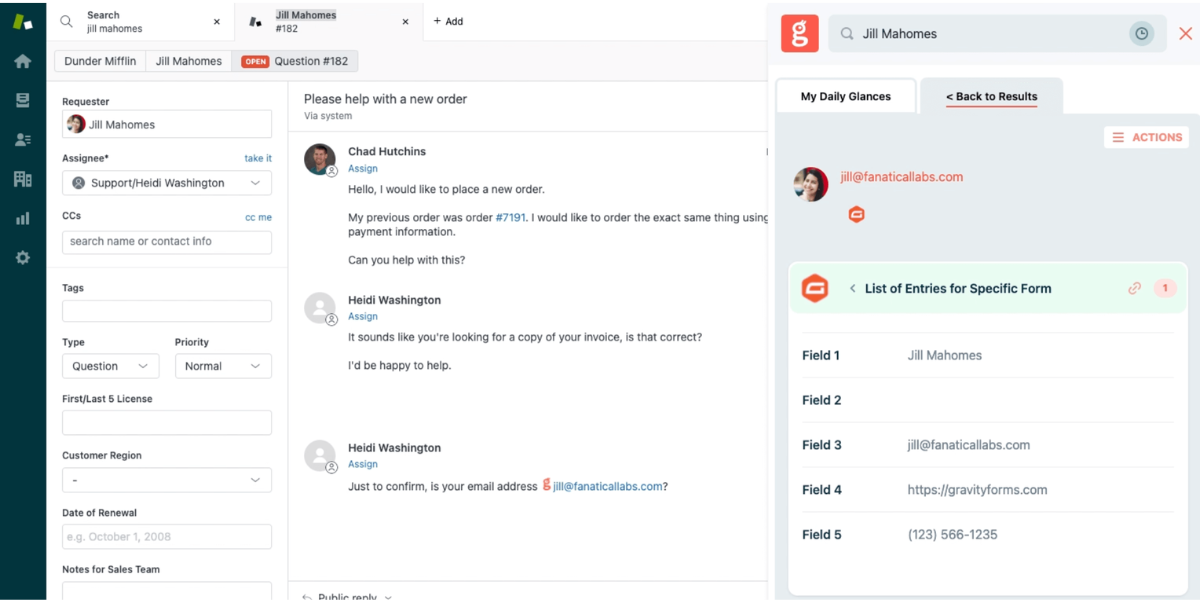Click Field 5 value (123) 566-1235

tap(953, 535)
